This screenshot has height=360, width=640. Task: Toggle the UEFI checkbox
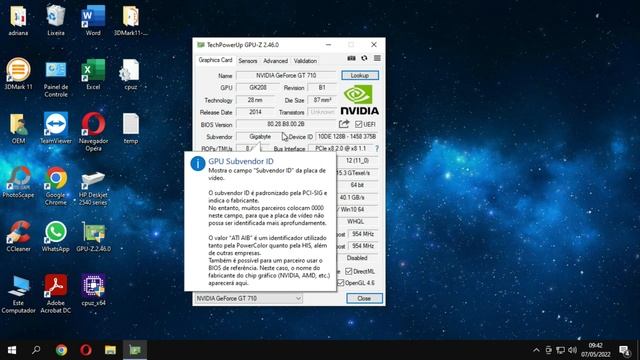point(358,124)
